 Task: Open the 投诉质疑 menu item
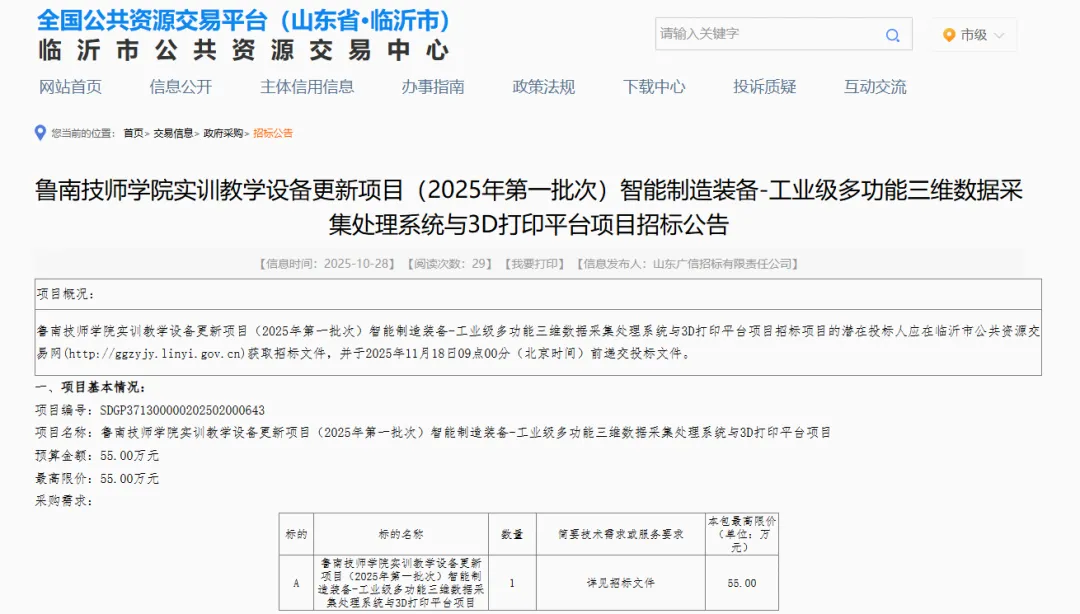765,87
